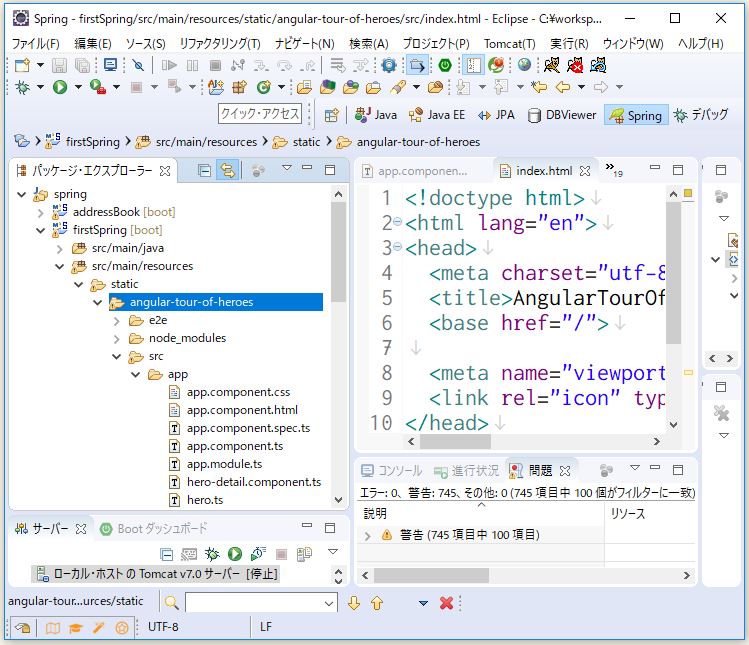Click the green Start server icon in Servers view
The image size is (749, 645).
coord(235,554)
